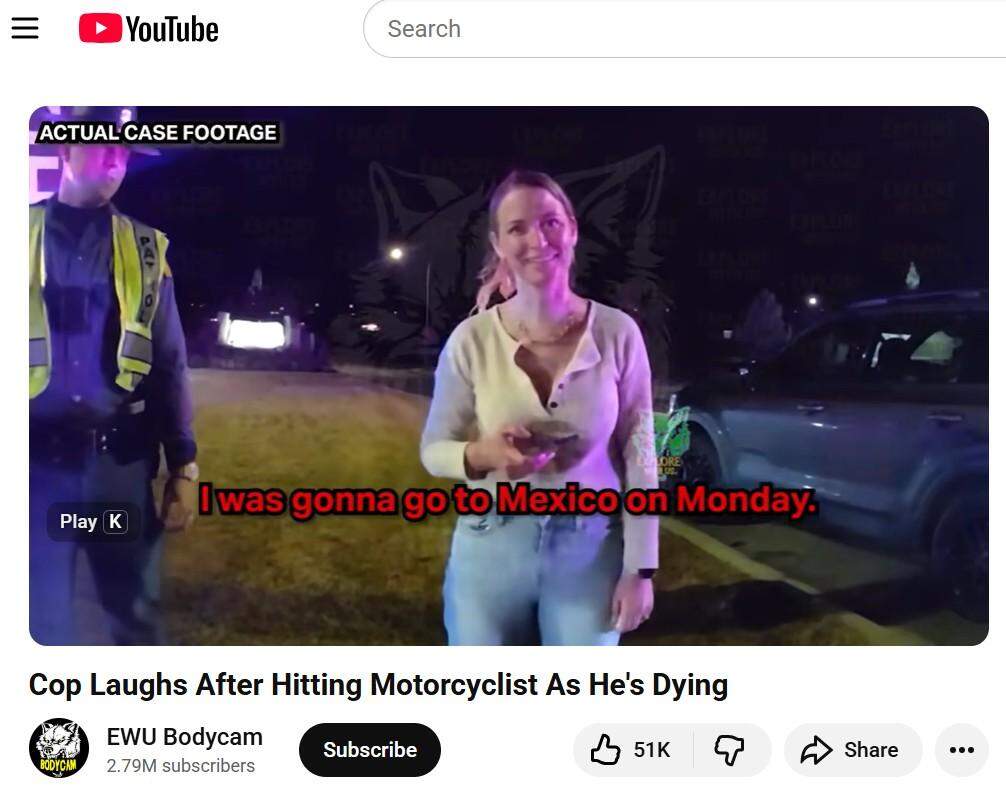Click the 2.79M subscribers text
Image resolution: width=1006 pixels, height=793 pixels.
(x=180, y=766)
